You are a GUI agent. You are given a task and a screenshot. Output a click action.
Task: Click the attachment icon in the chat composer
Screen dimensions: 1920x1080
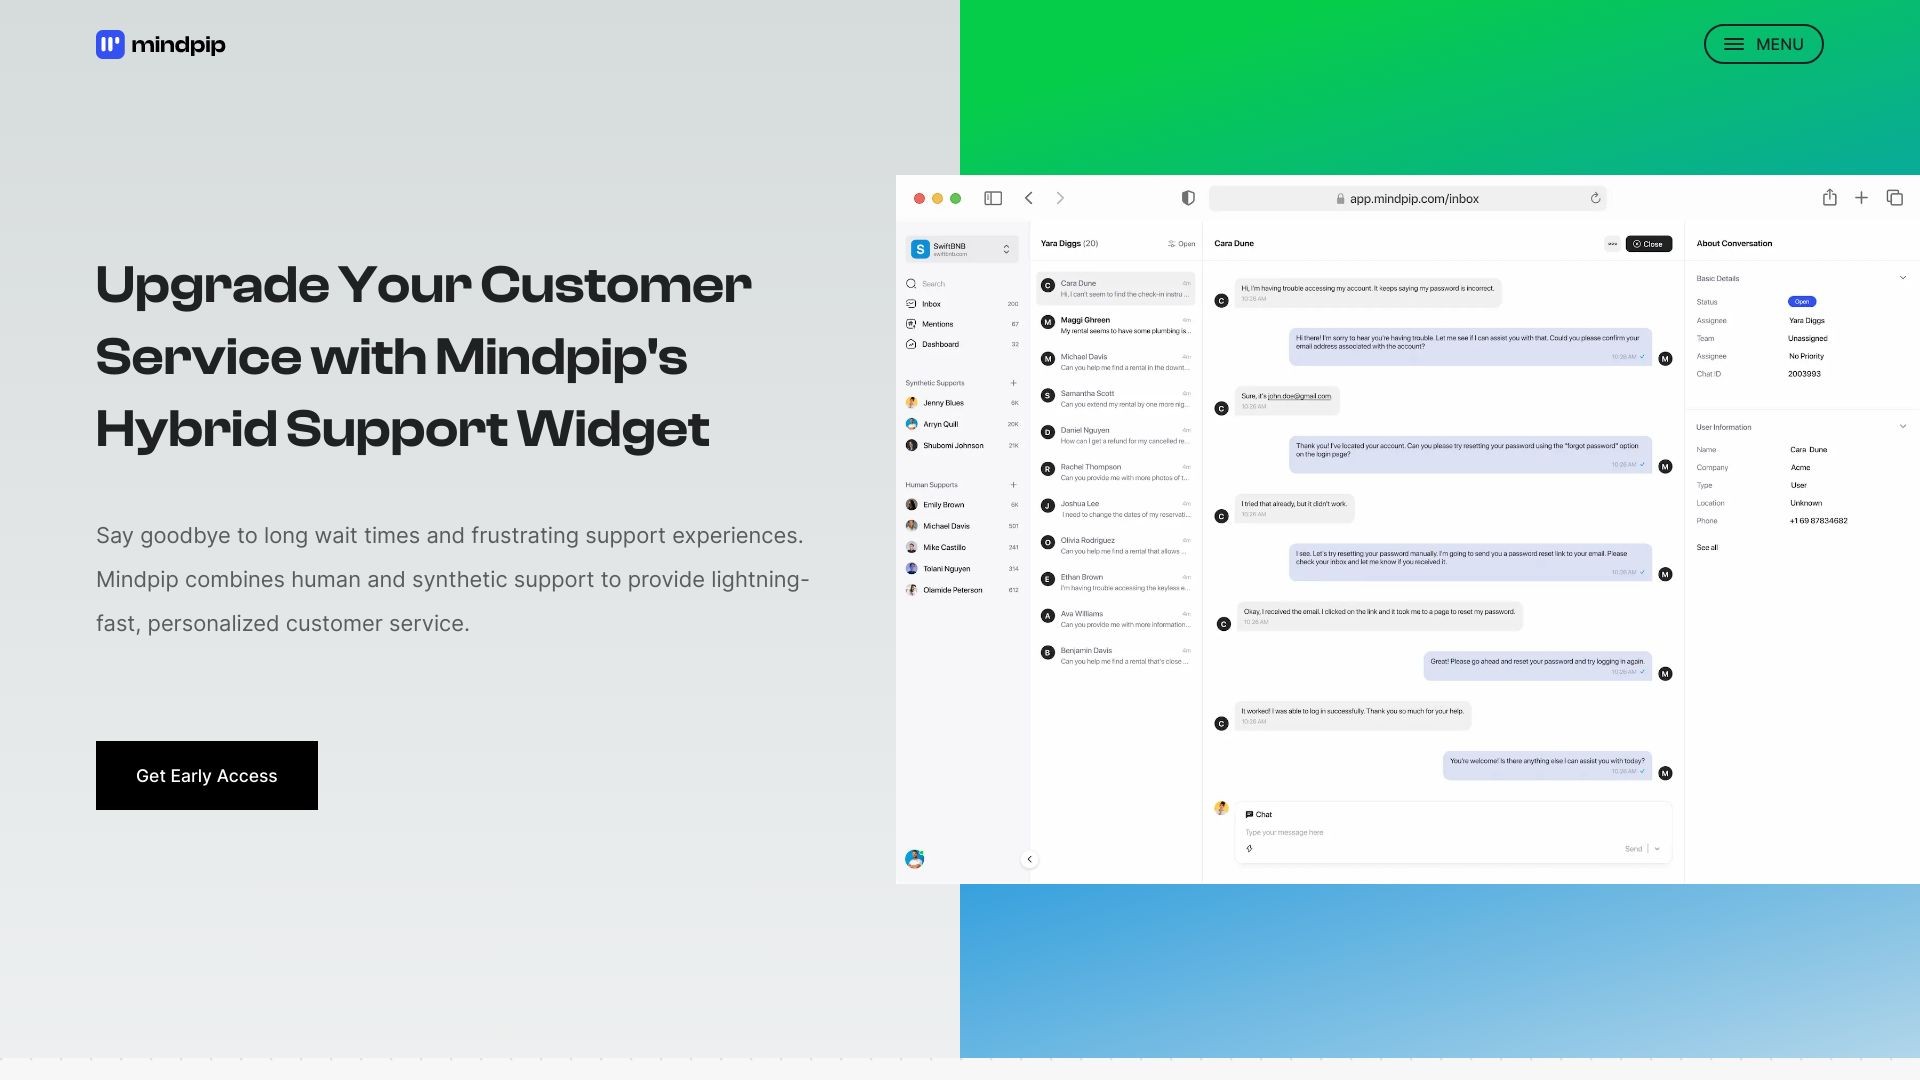click(1248, 847)
